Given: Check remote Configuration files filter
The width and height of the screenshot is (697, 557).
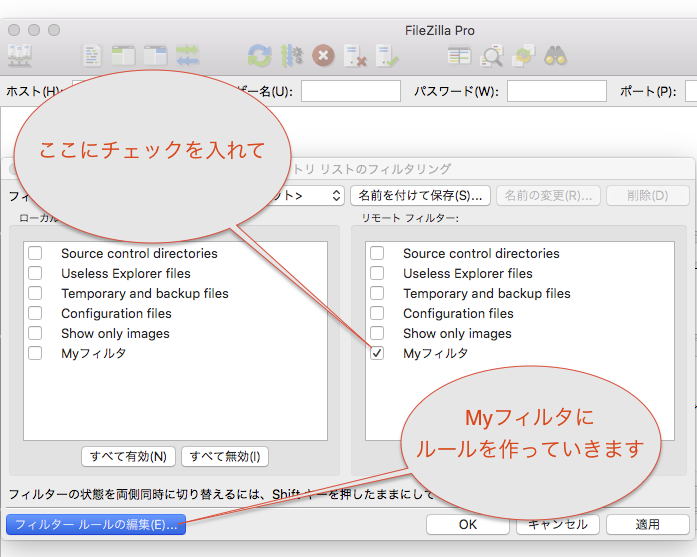Looking at the screenshot, I should (377, 313).
